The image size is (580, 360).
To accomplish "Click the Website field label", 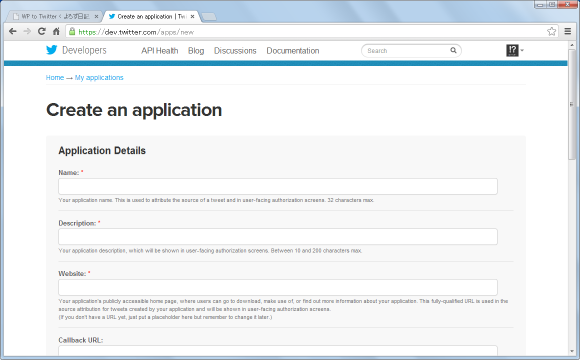I will (72, 274).
